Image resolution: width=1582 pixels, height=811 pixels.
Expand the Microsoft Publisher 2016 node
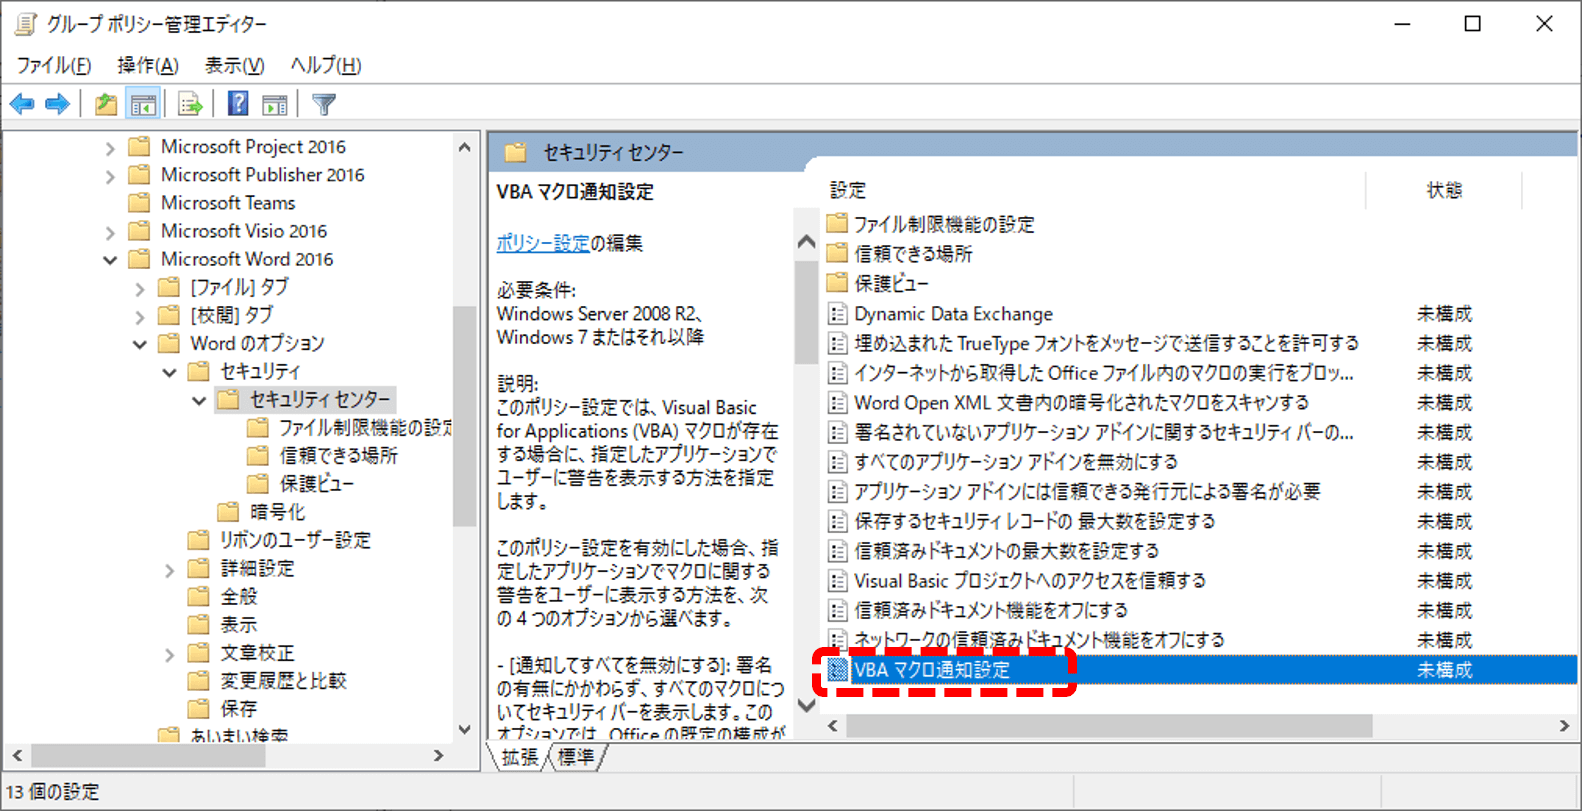coord(110,175)
